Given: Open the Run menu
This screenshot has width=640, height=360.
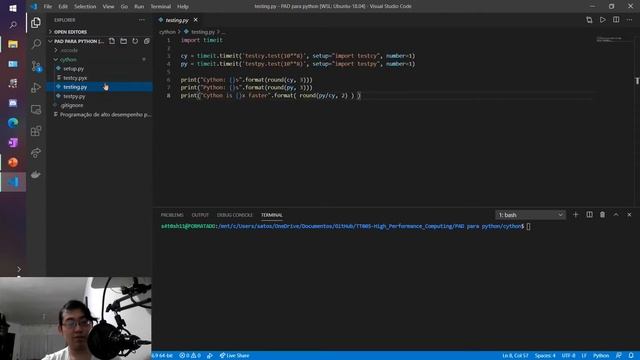Looking at the screenshot, I should click(x=139, y=7).
